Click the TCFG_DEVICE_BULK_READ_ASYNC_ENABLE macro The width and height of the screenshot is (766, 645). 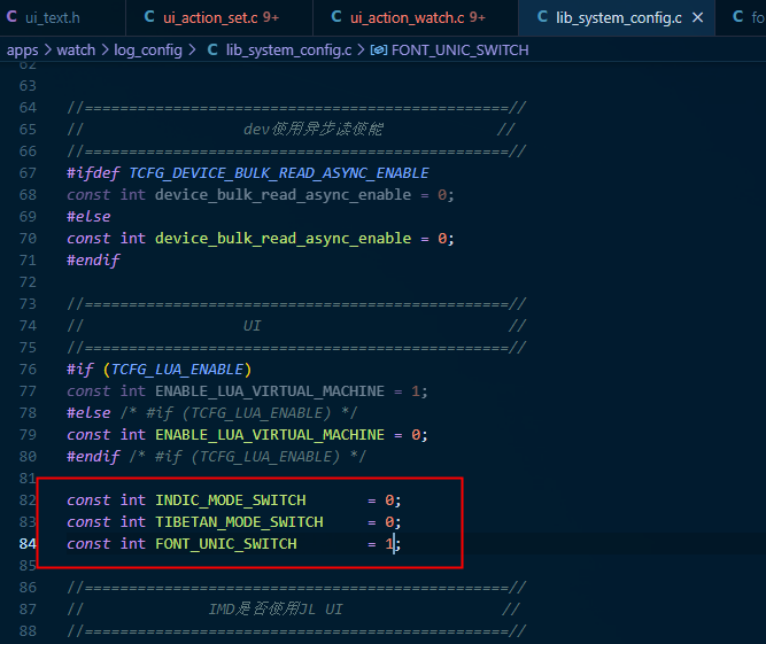pyautogui.click(x=279, y=173)
